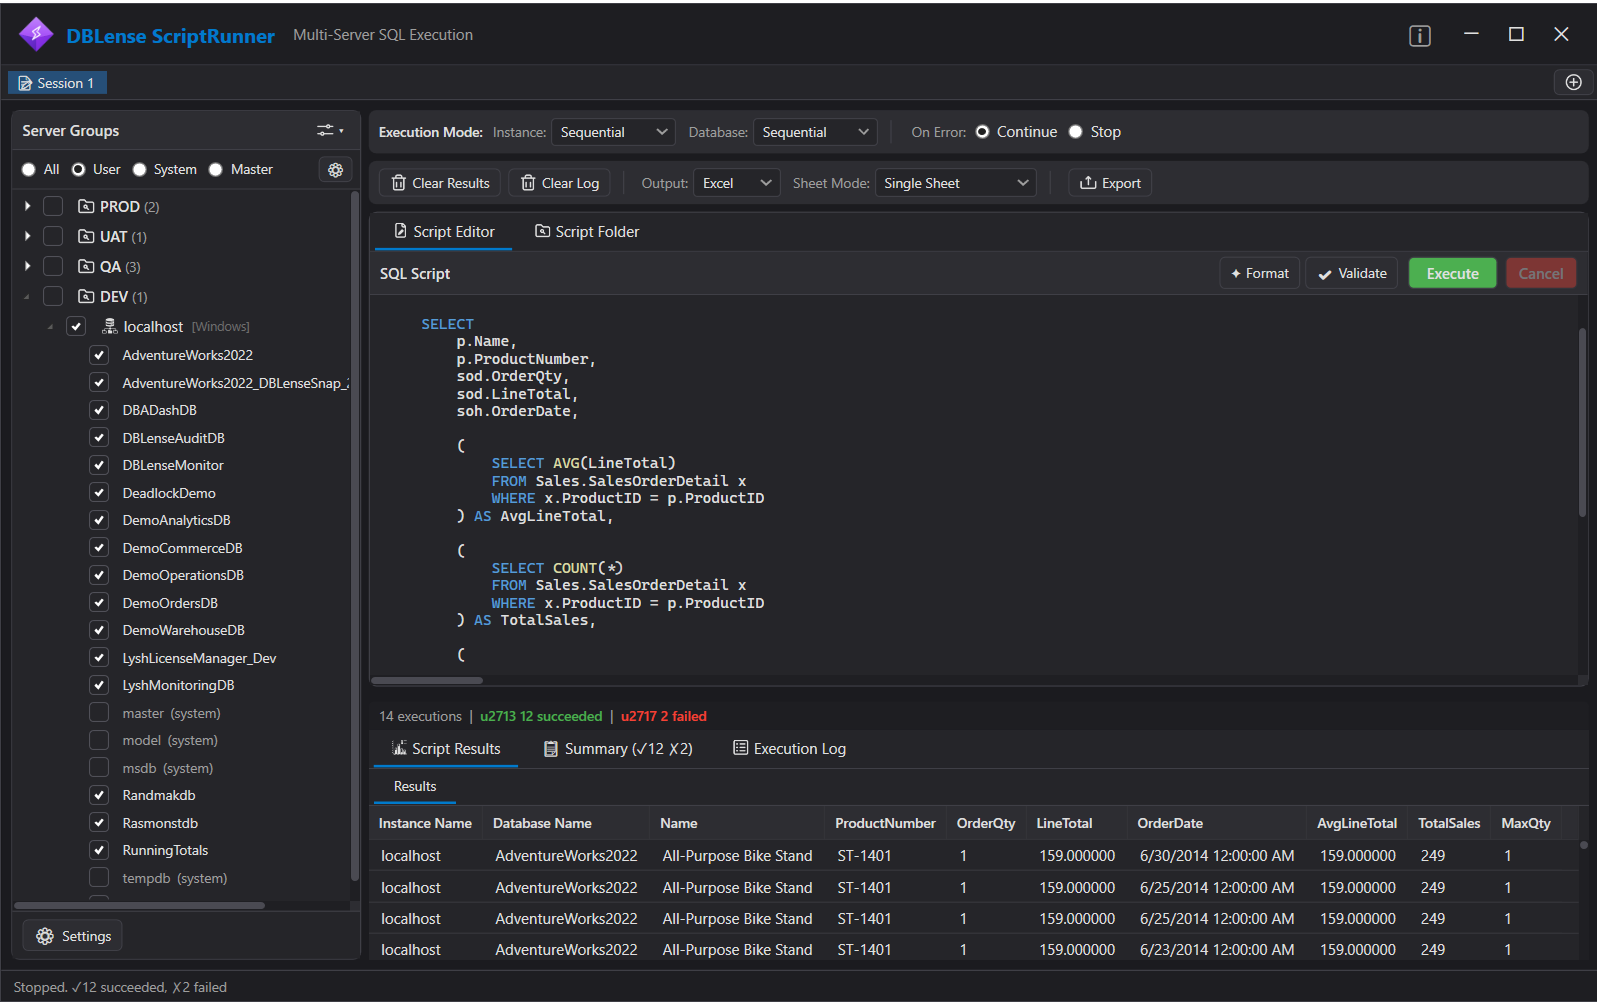This screenshot has height=1002, width=1597.
Task: Click the Export button
Action: tap(1110, 183)
